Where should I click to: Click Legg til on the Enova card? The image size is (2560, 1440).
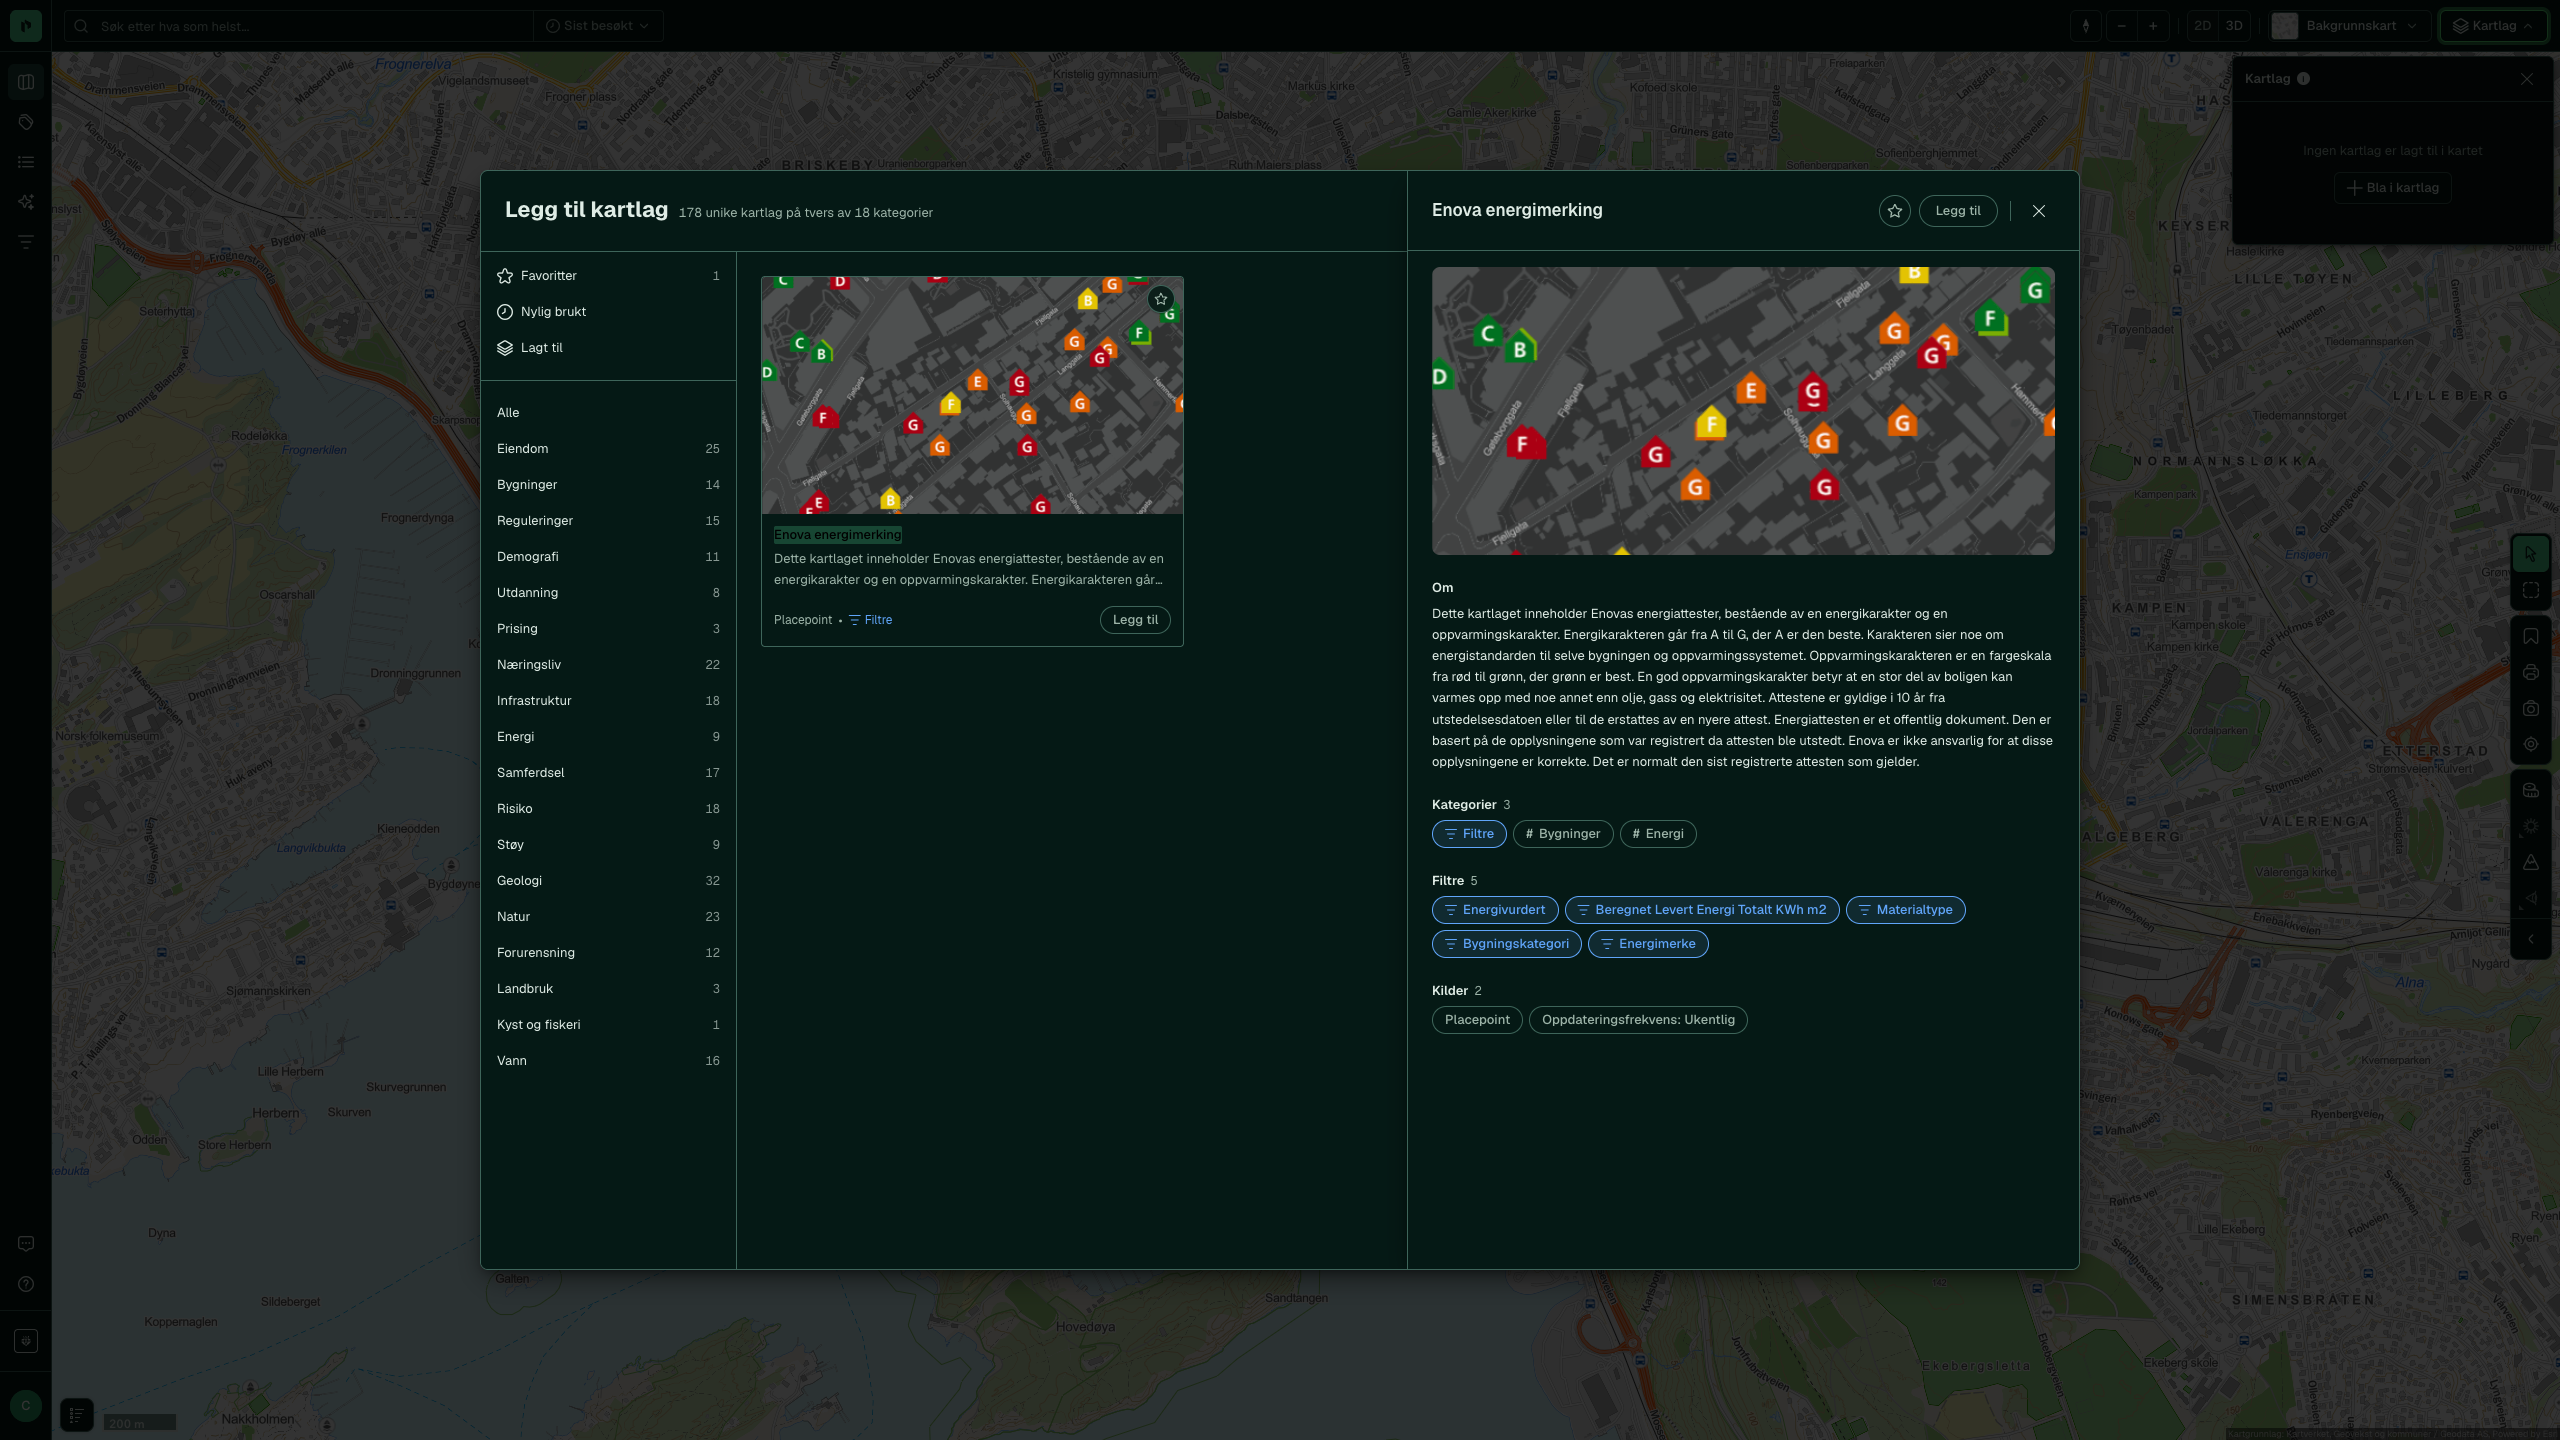click(x=1135, y=620)
